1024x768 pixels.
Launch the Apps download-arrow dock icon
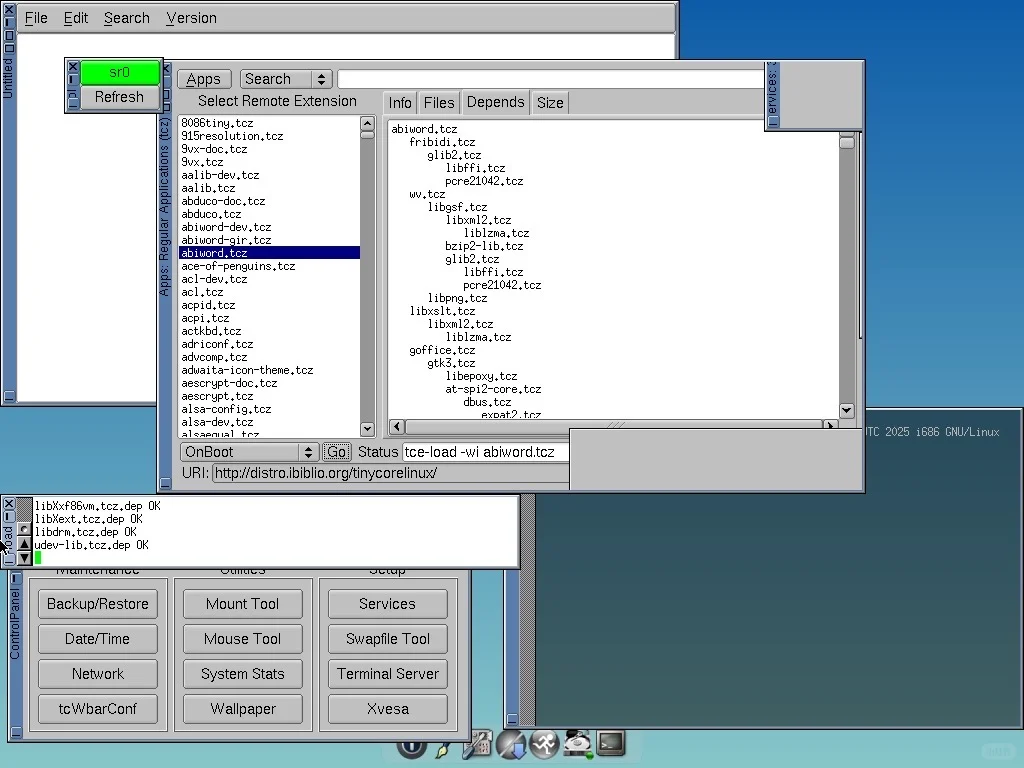[511, 744]
